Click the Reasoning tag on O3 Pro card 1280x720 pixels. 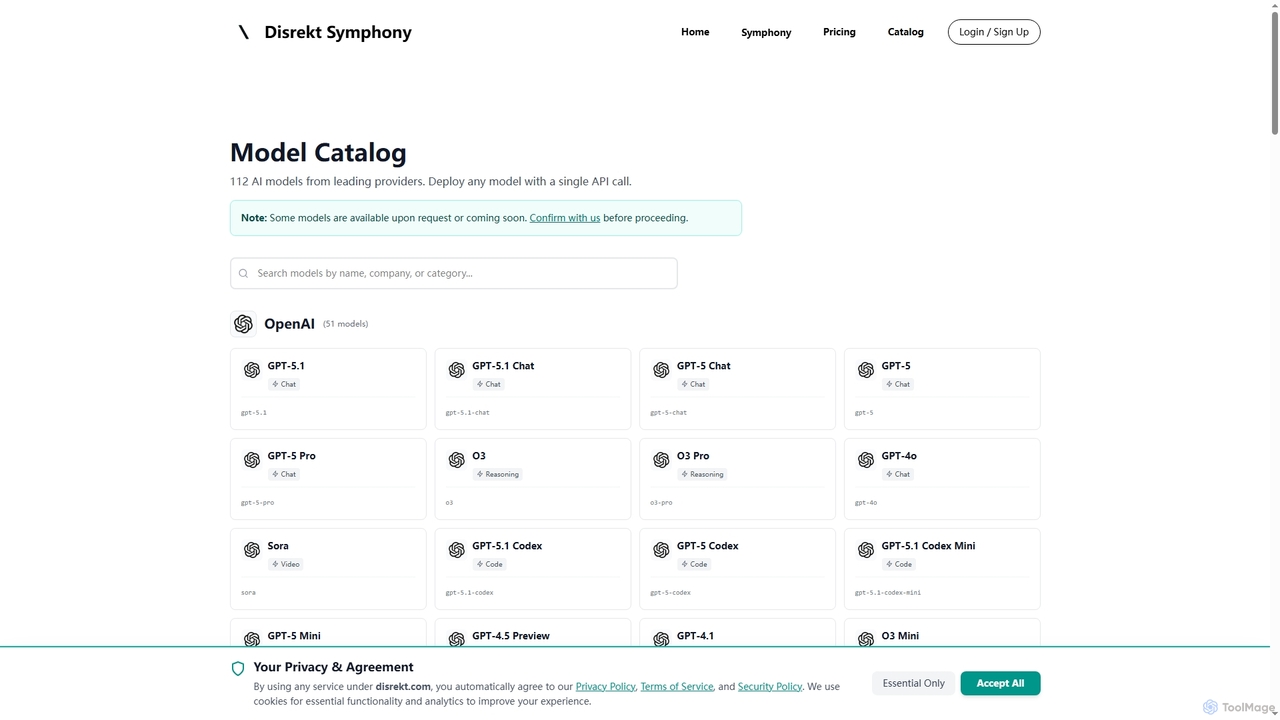(x=702, y=474)
